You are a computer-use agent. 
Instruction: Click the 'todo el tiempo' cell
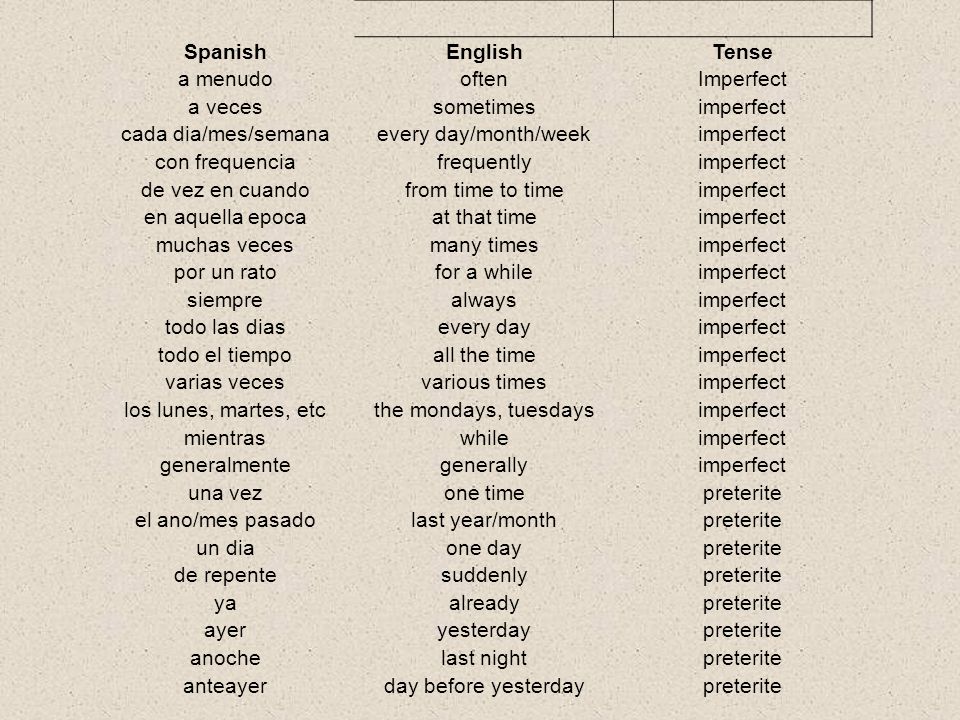coord(225,355)
